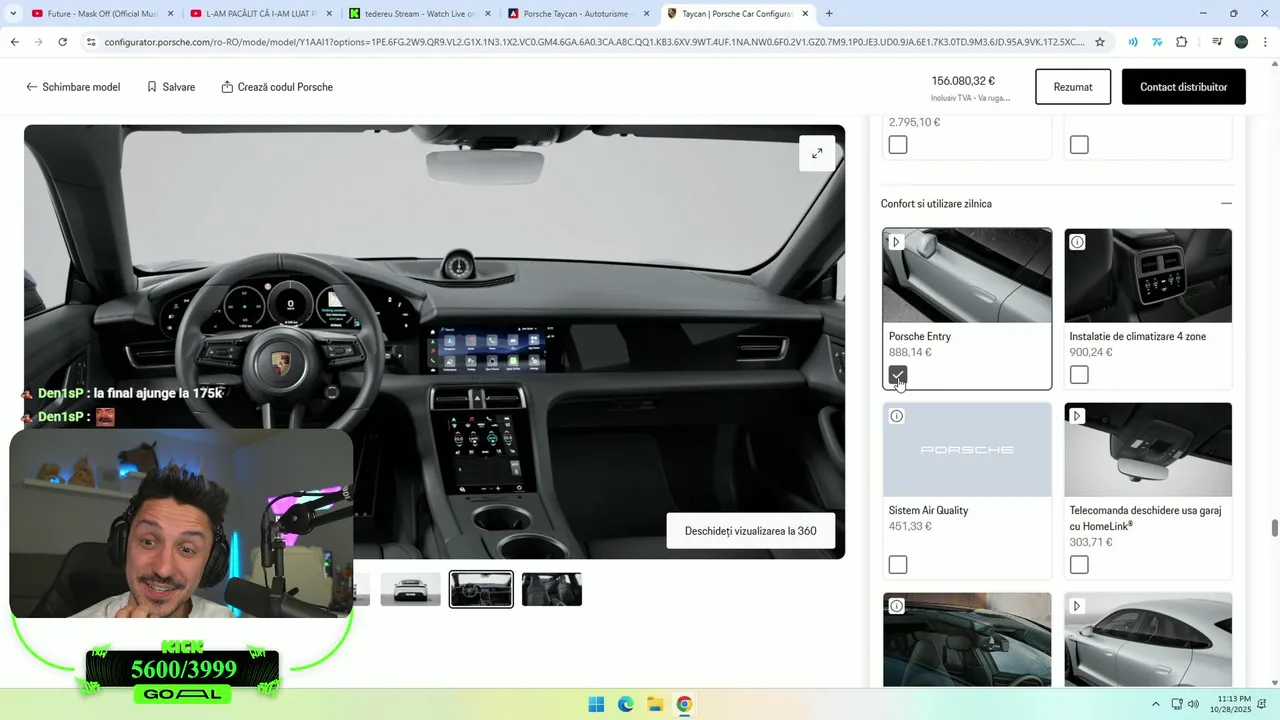
Task: Click Contact distribuitor button
Action: [1184, 87]
